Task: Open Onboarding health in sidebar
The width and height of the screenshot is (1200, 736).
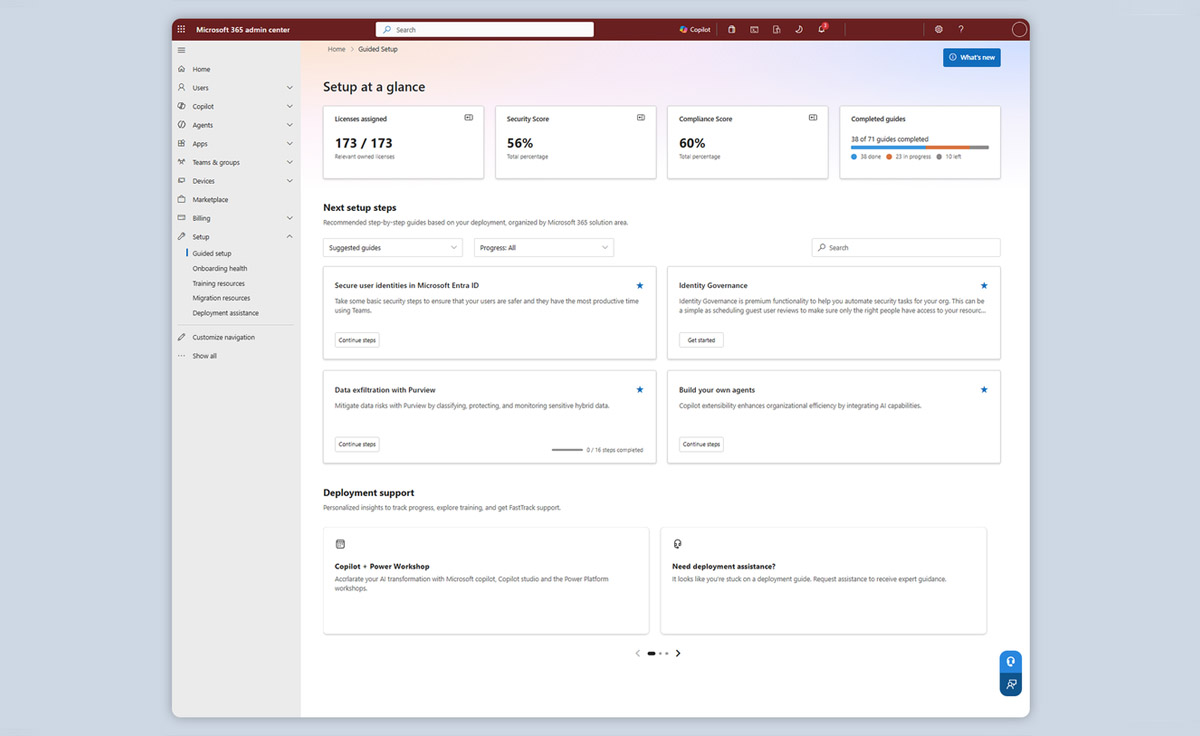Action: [x=220, y=268]
